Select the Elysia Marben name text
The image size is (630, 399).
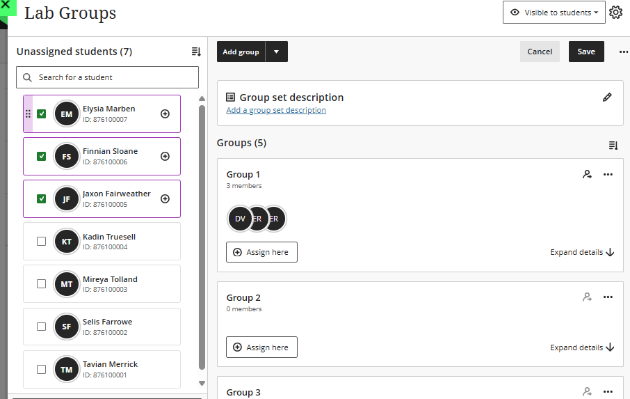click(109, 108)
